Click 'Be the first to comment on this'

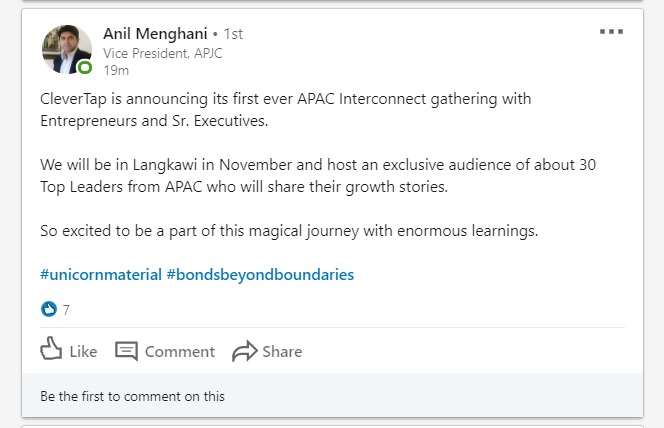(133, 396)
